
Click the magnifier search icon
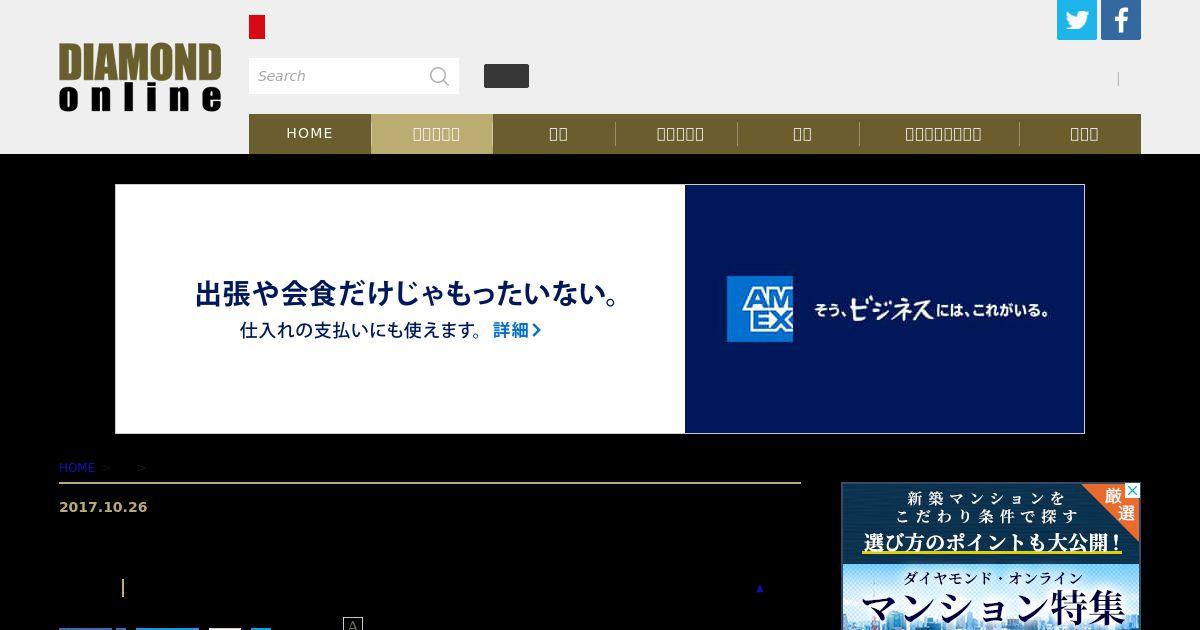tap(439, 76)
